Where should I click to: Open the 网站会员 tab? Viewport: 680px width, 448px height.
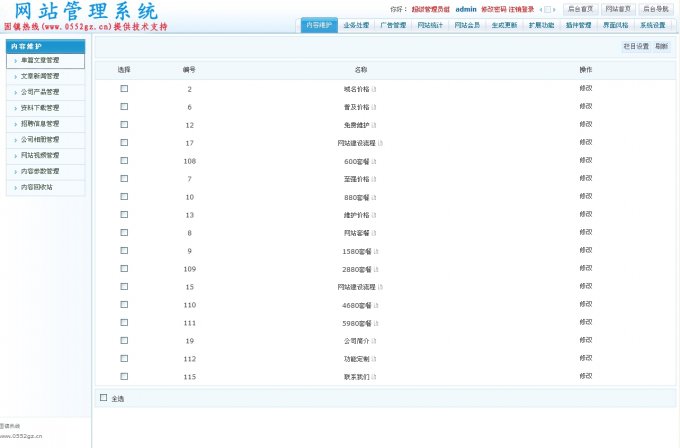point(467,25)
